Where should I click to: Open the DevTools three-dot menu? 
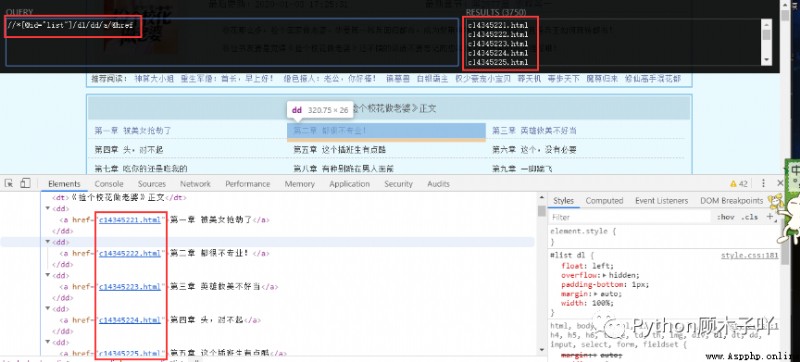tap(764, 184)
